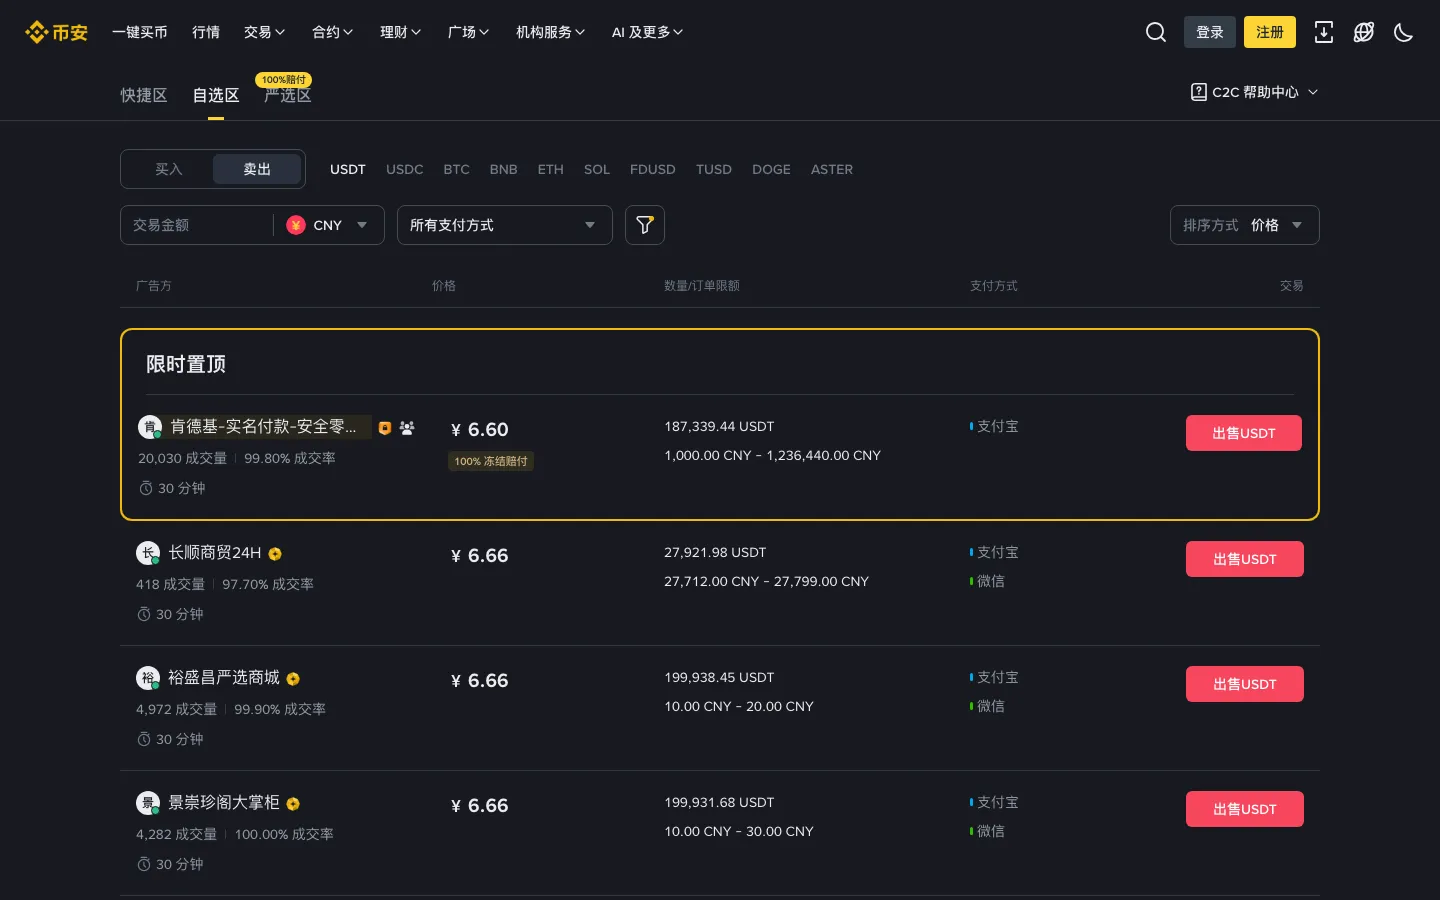Viewport: 1440px width, 900px height.
Task: Select the BTC coin tab
Action: point(456,169)
